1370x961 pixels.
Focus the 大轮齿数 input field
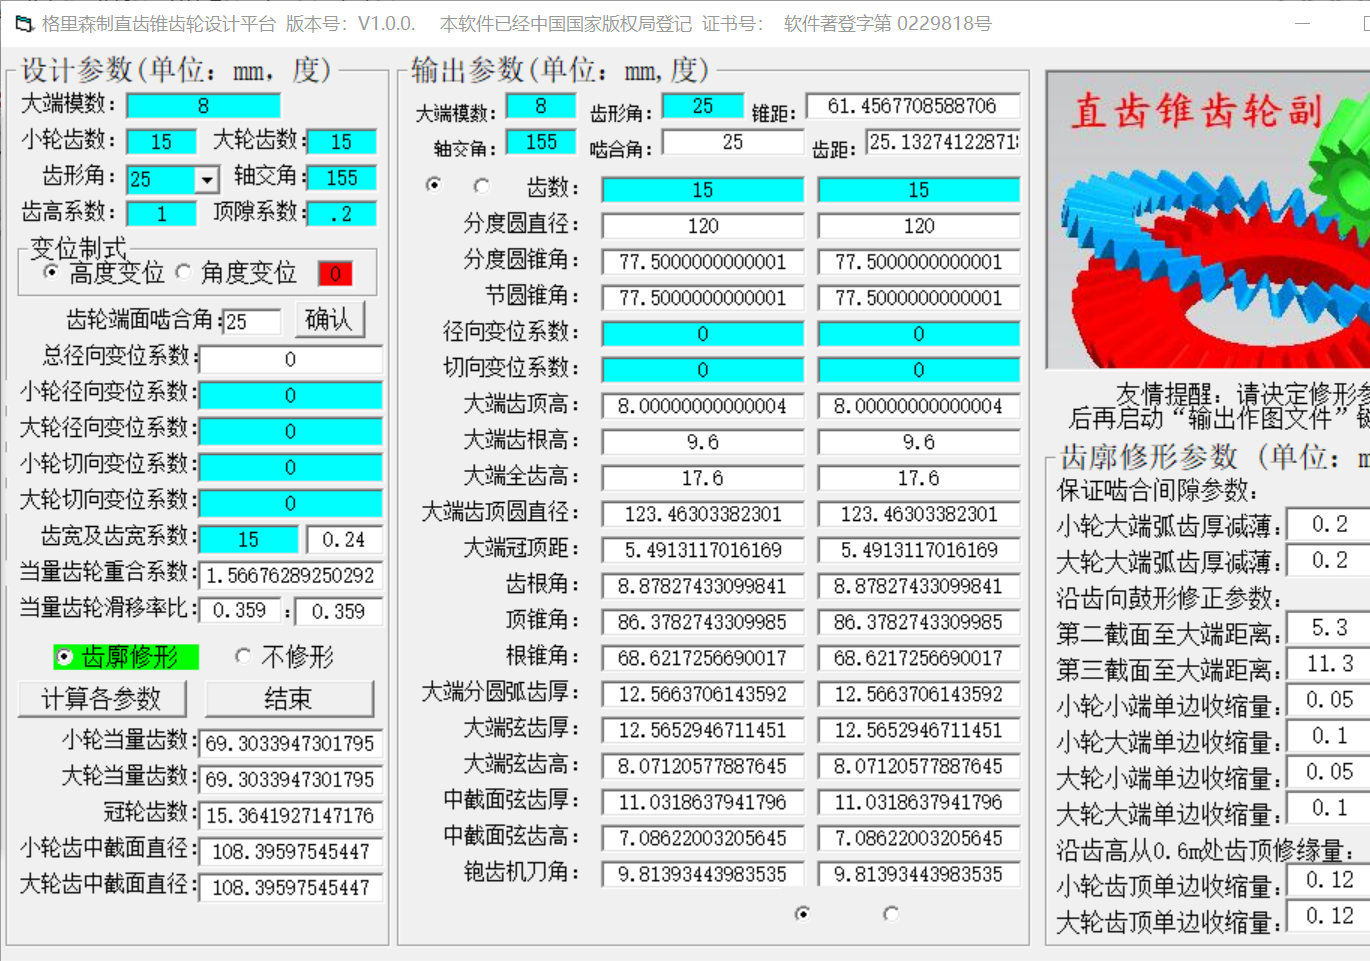tap(342, 142)
